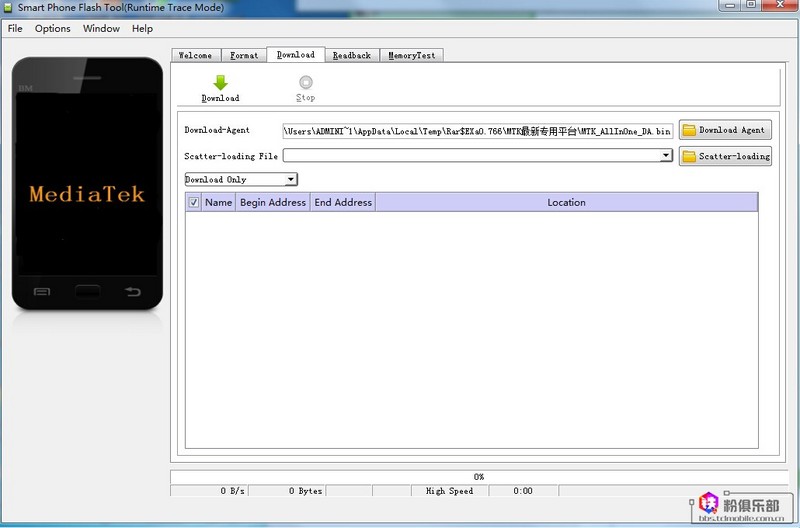Click the MediaTek phone image

pos(87,184)
